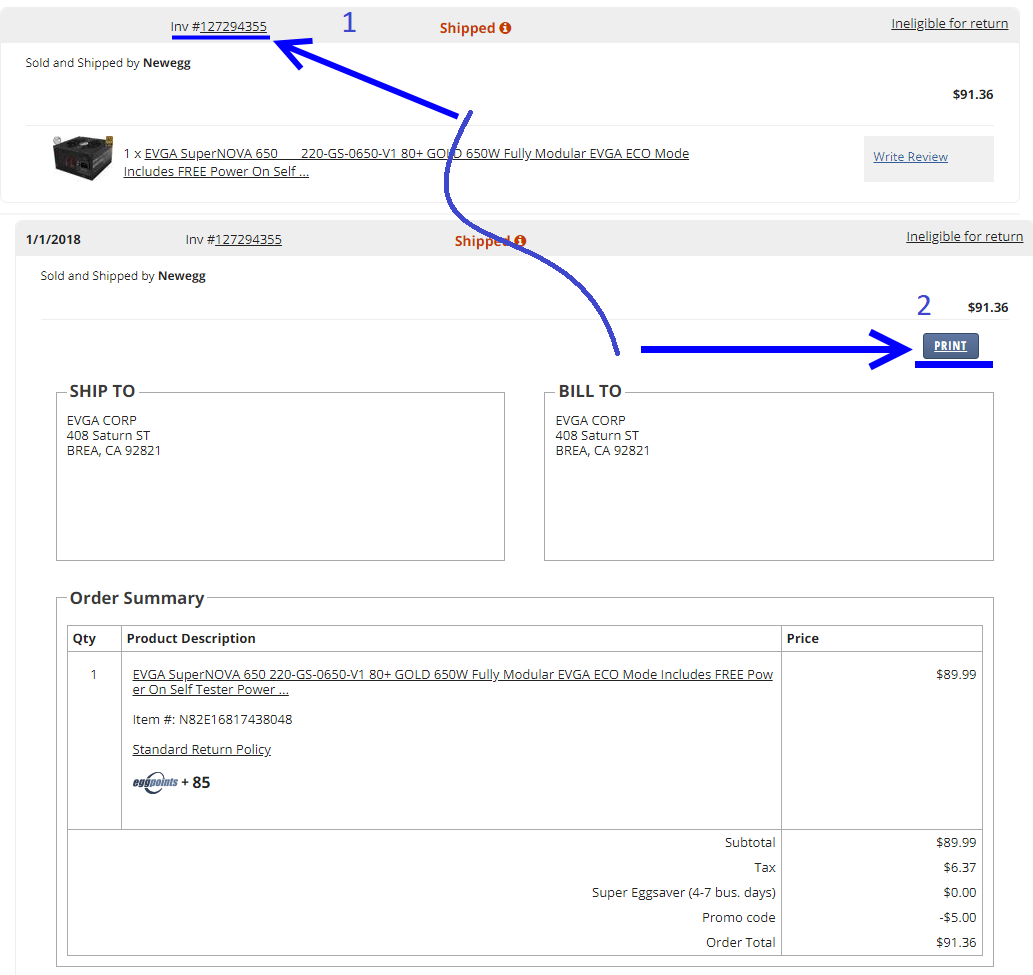Click the PRINT button

[950, 346]
